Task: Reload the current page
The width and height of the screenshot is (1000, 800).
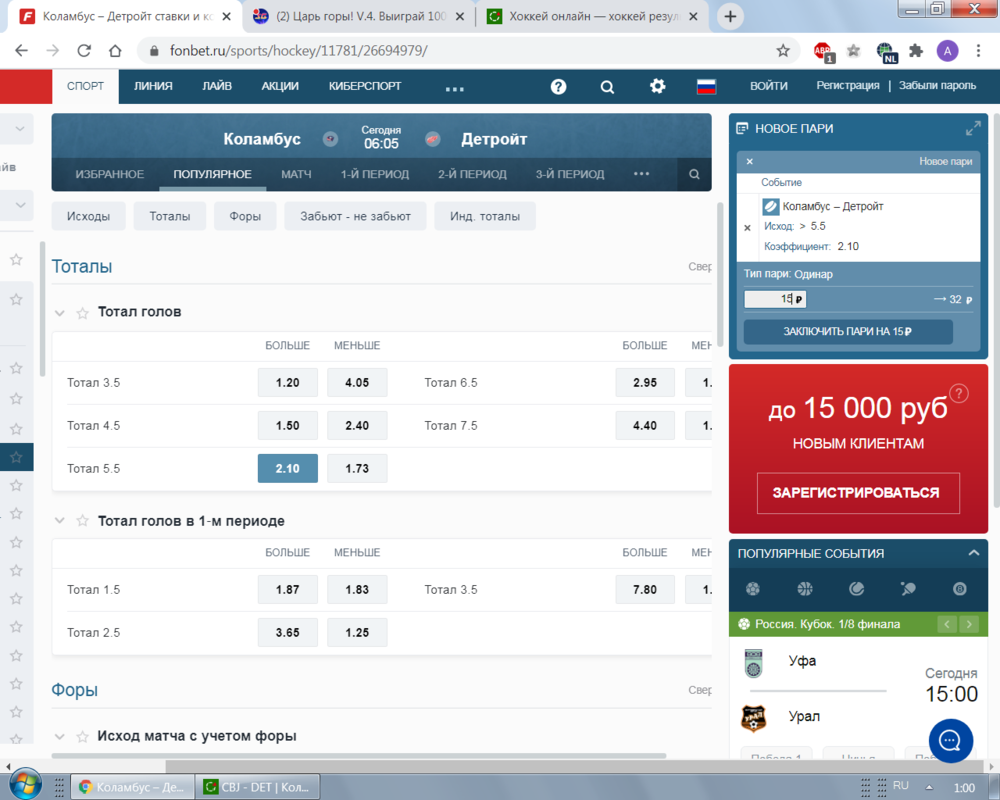Action: tap(84, 50)
